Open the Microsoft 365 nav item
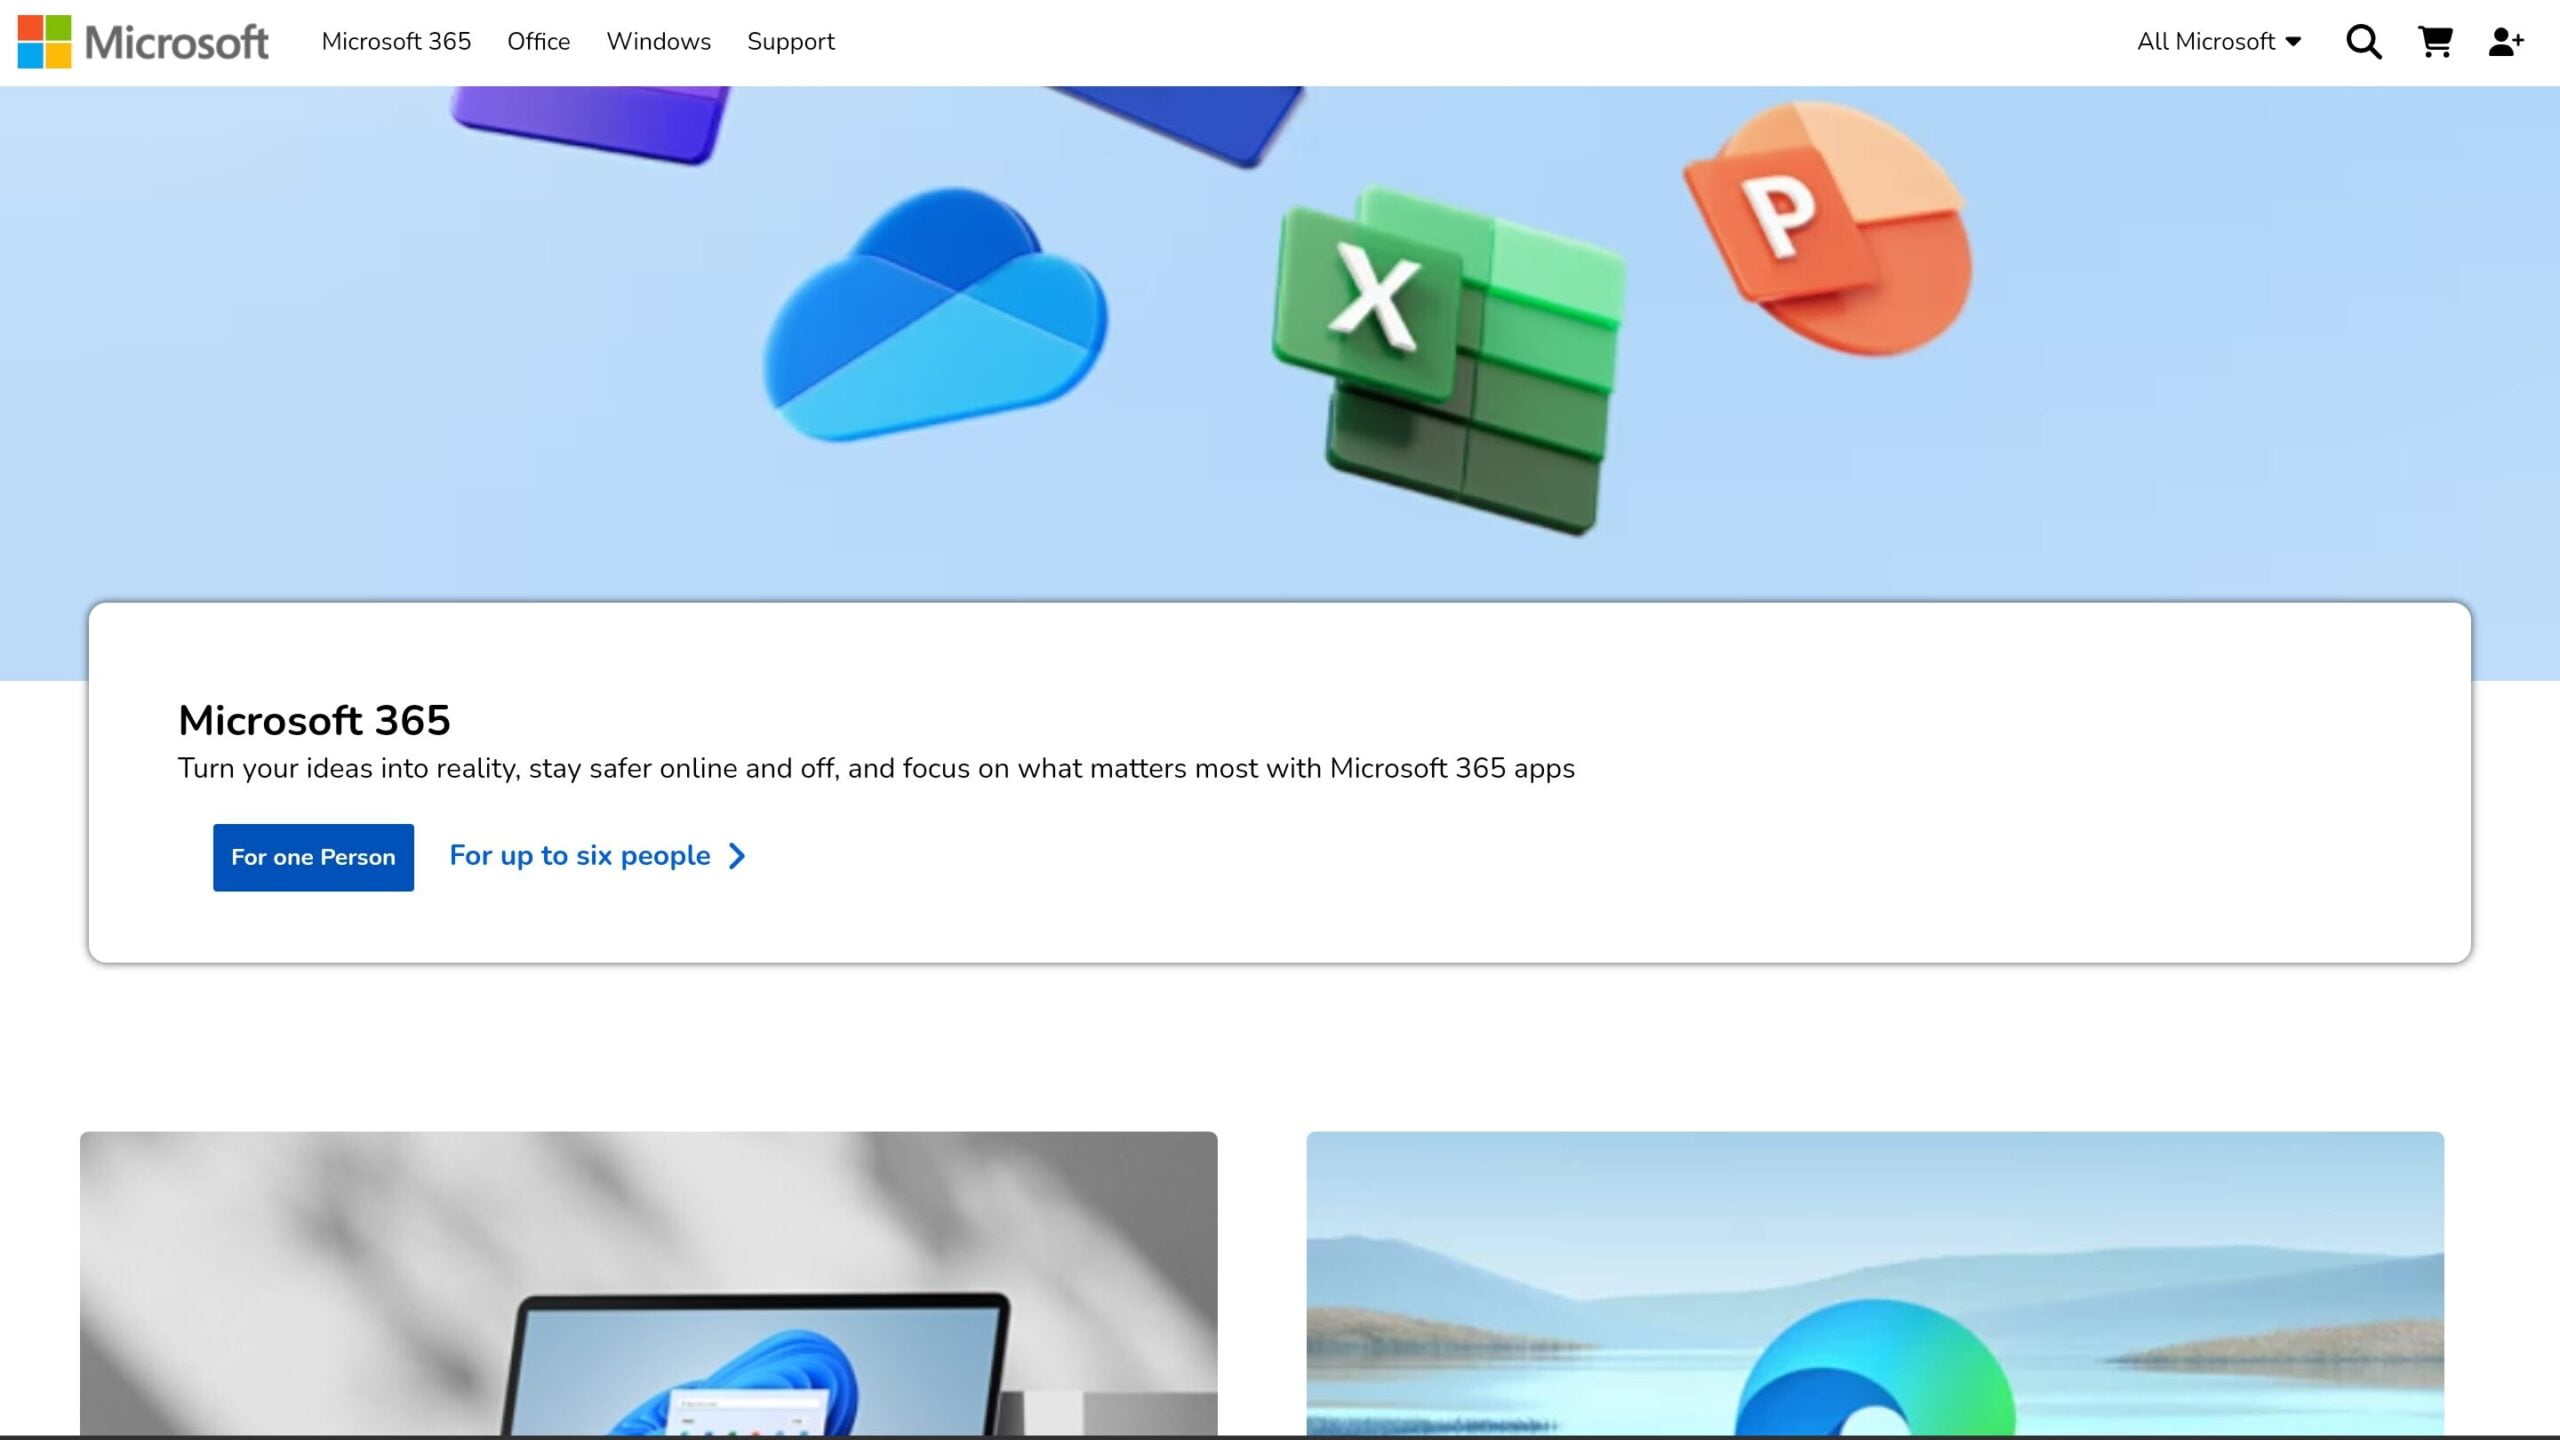 click(x=396, y=42)
